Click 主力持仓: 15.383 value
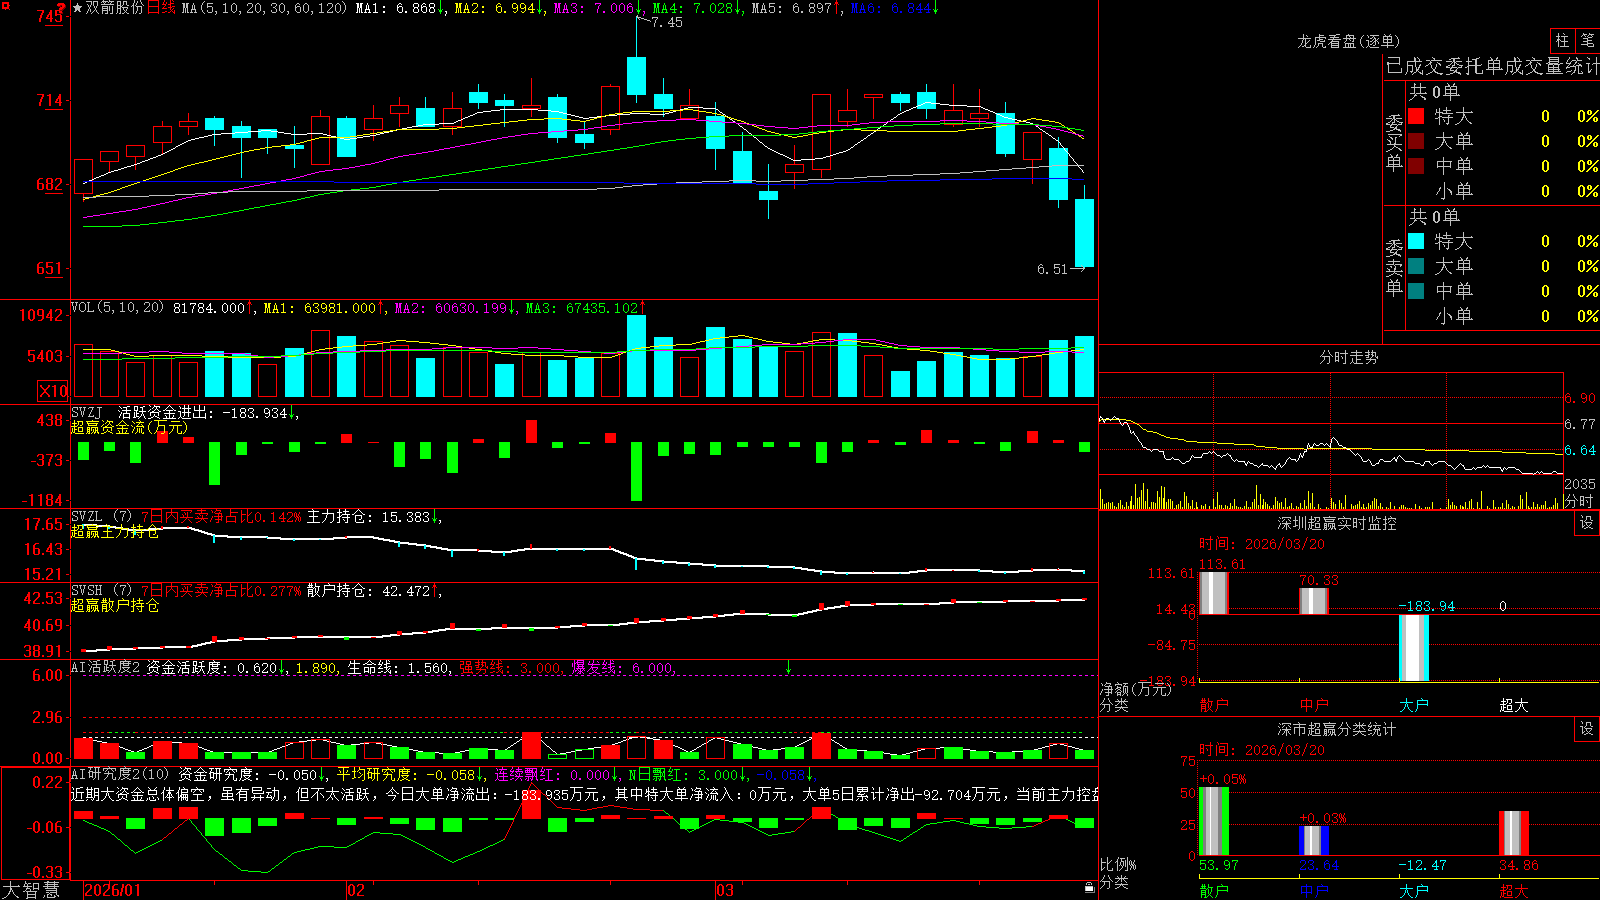 point(368,517)
